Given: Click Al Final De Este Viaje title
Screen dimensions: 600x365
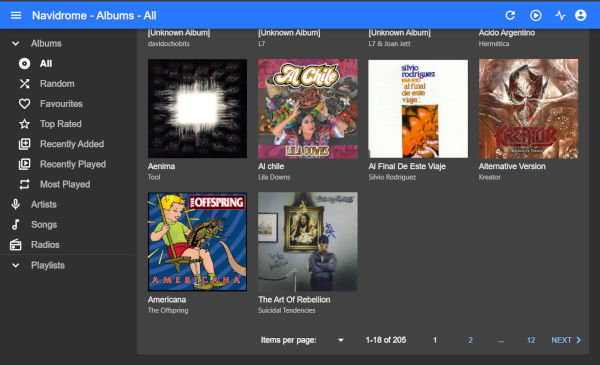Looking at the screenshot, I should (407, 166).
